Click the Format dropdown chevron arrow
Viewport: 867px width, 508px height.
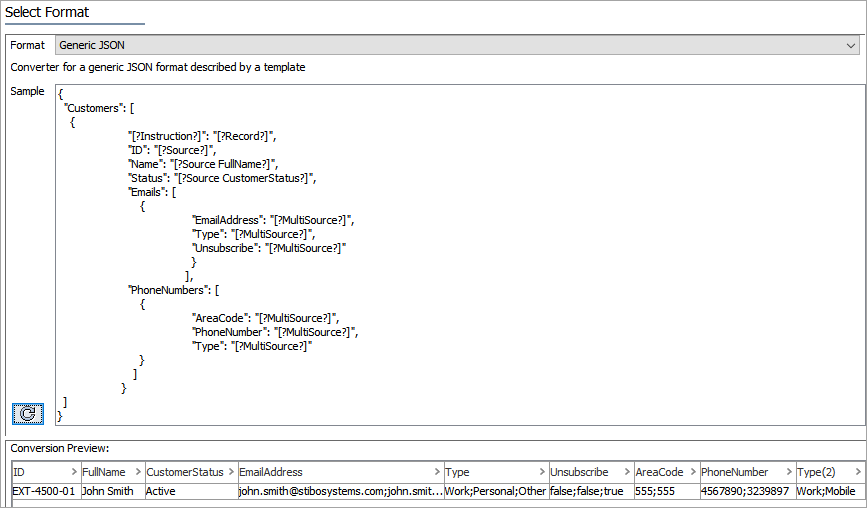(x=850, y=45)
